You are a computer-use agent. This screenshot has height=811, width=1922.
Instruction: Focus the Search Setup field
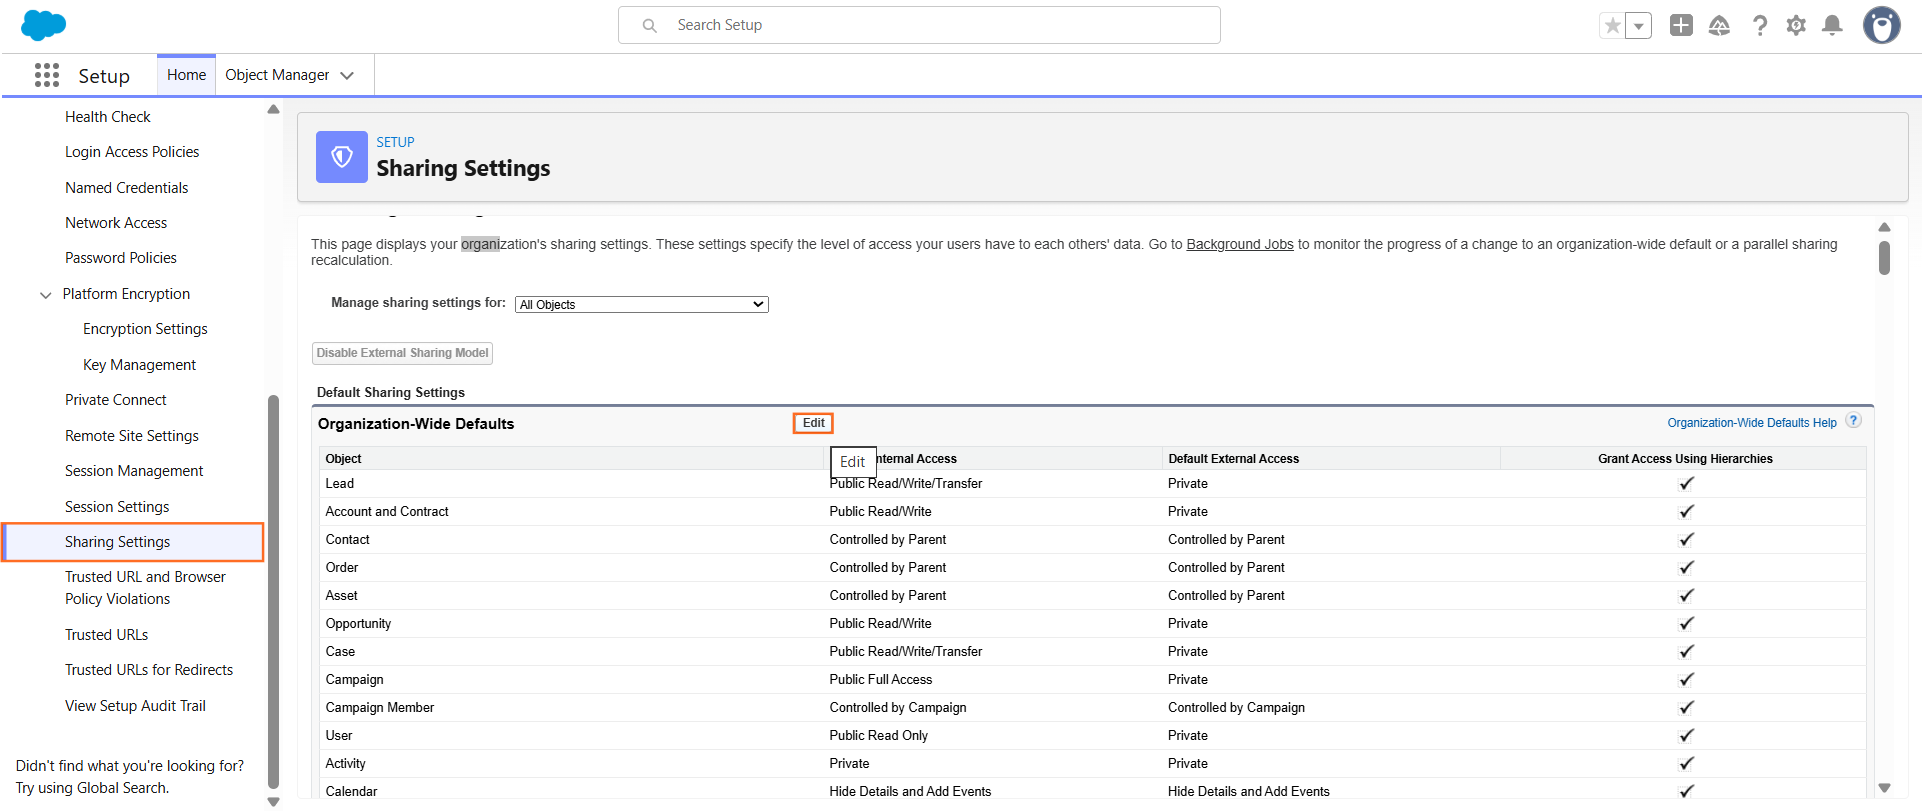tap(919, 25)
